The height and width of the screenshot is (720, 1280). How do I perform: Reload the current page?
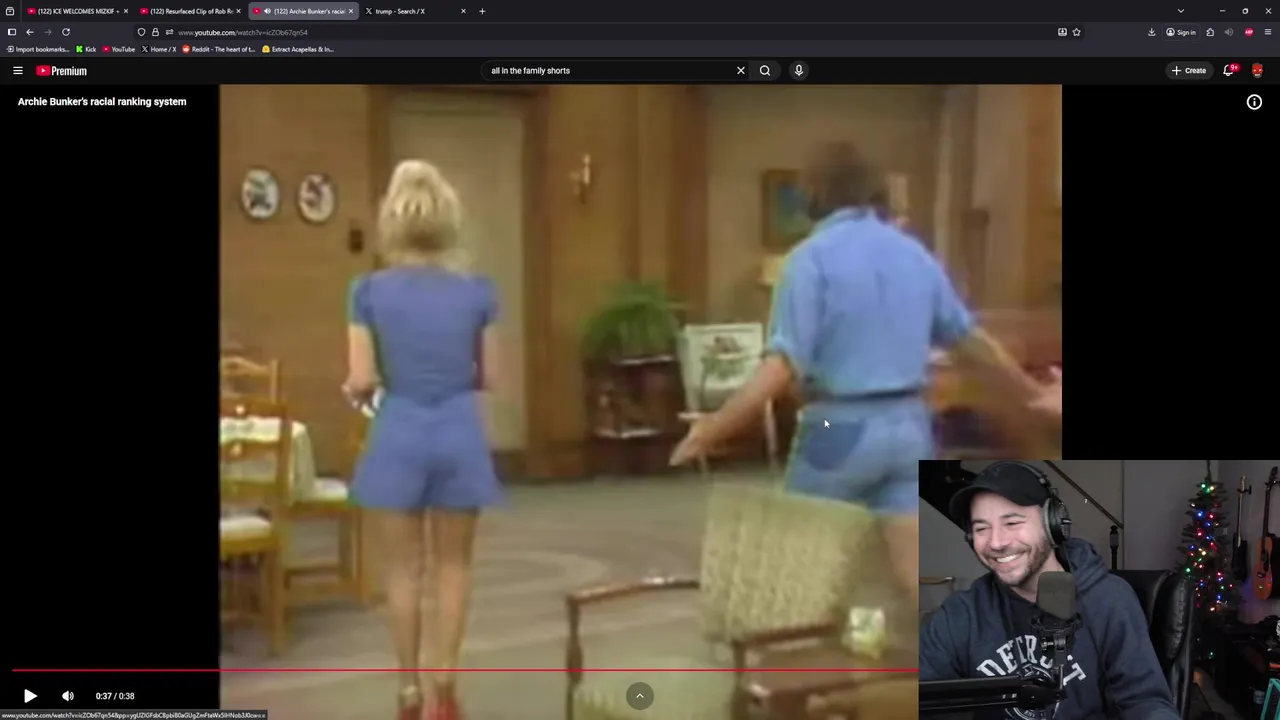pyautogui.click(x=66, y=32)
